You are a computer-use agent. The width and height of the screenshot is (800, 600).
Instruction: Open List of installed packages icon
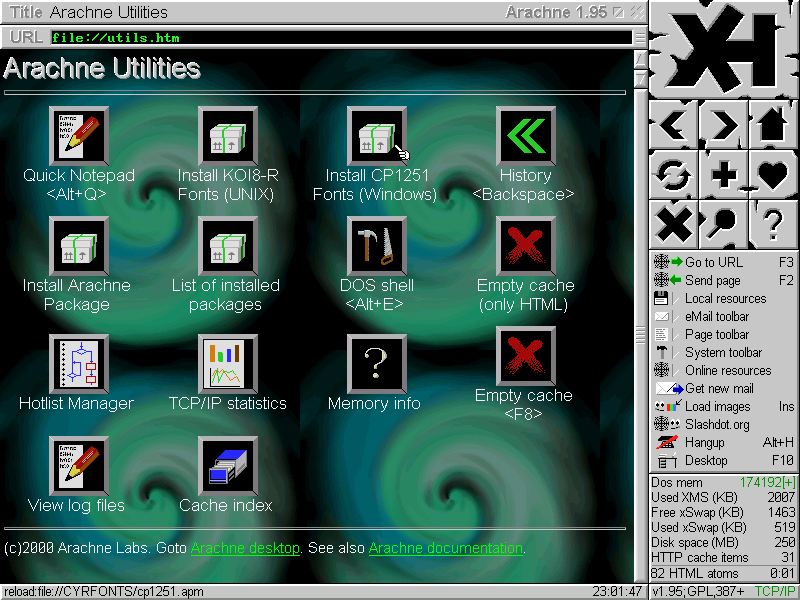(228, 246)
